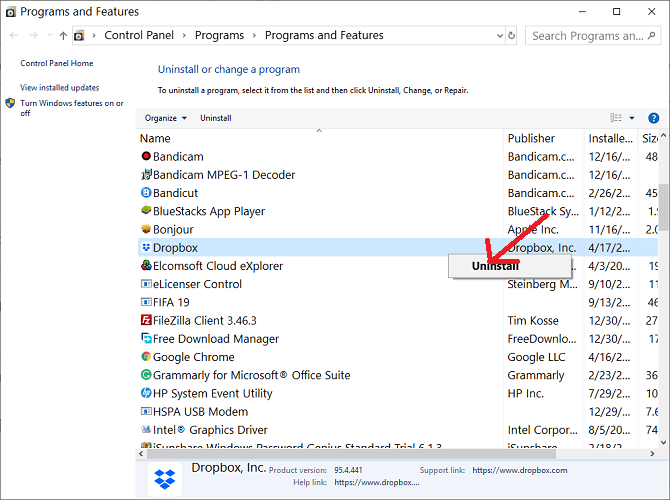Select the Programs and Features breadcrumb
Image resolution: width=670 pixels, height=500 pixels.
coord(324,35)
